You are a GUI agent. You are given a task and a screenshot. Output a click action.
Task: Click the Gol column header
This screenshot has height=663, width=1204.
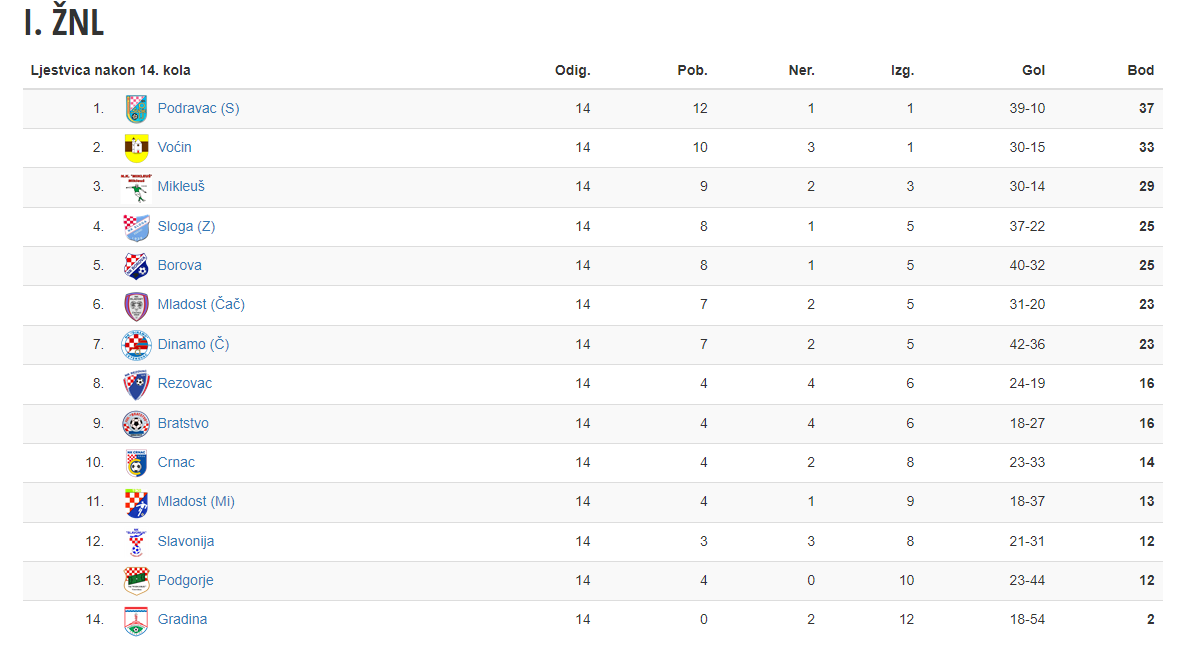(1033, 70)
